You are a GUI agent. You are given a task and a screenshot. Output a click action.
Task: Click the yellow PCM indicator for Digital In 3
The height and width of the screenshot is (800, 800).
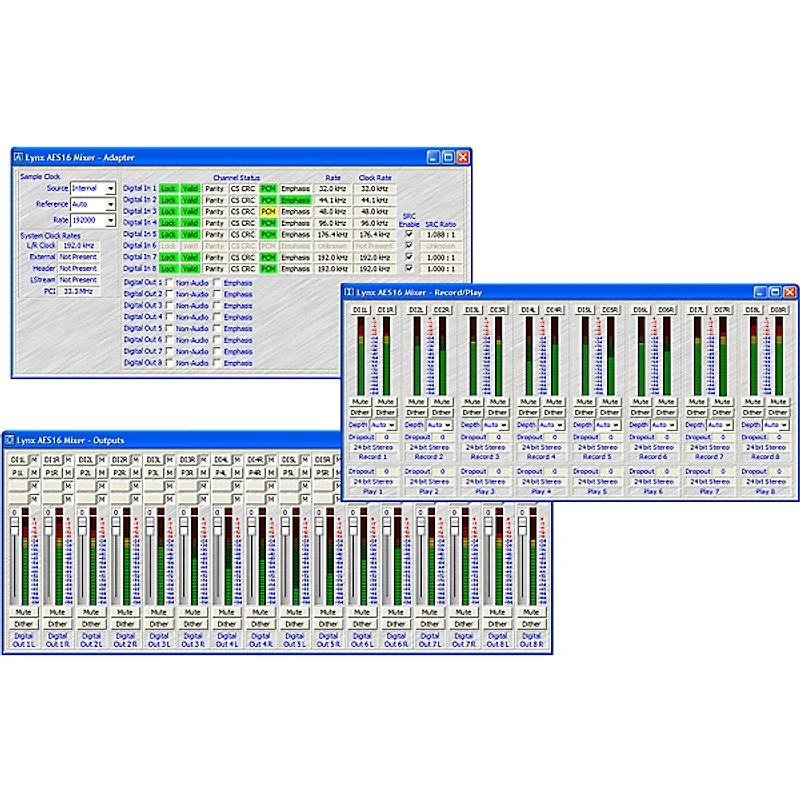coord(267,211)
